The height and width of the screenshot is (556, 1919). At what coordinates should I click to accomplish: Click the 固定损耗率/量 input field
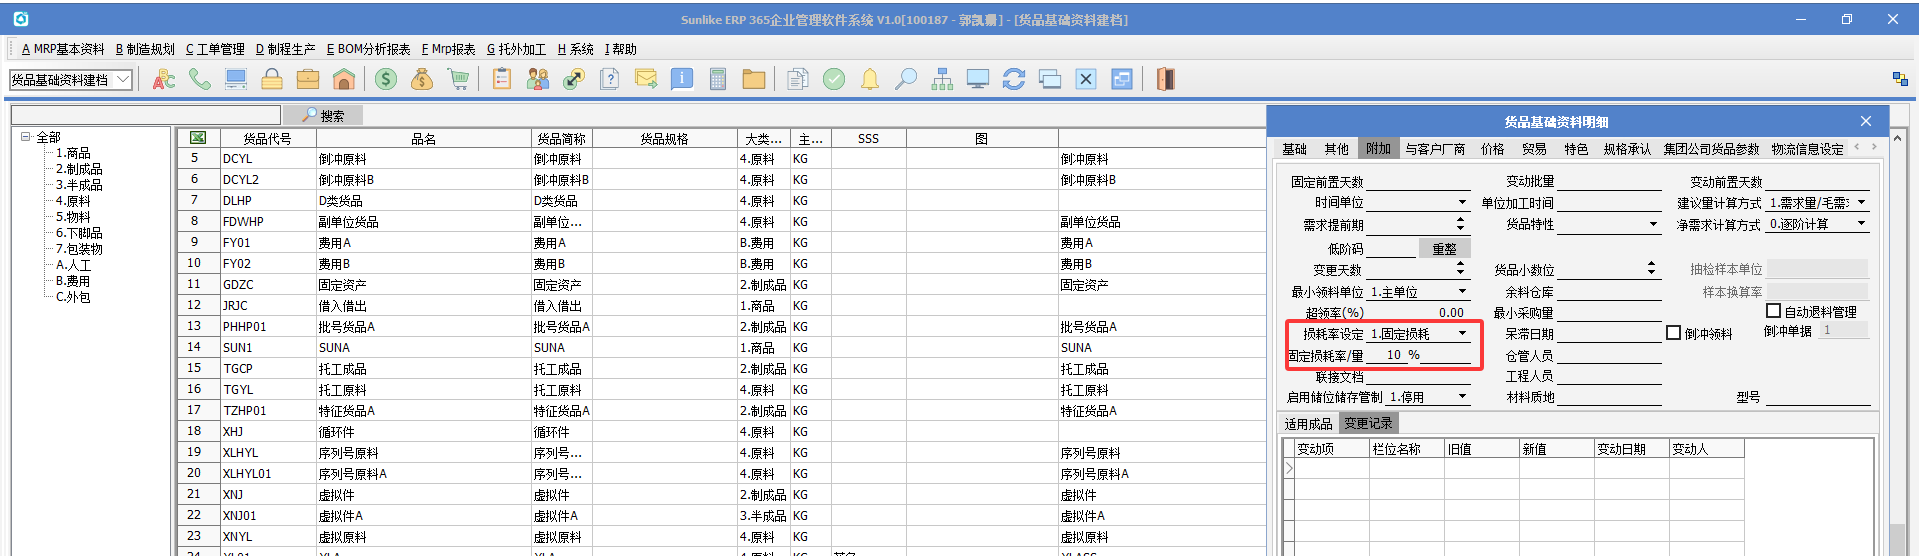(x=1418, y=355)
